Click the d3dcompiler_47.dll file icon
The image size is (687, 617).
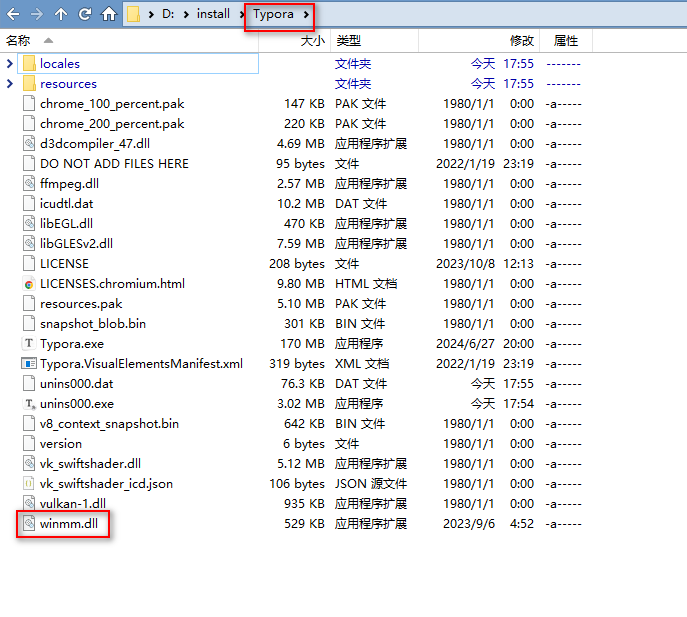pyautogui.click(x=29, y=143)
